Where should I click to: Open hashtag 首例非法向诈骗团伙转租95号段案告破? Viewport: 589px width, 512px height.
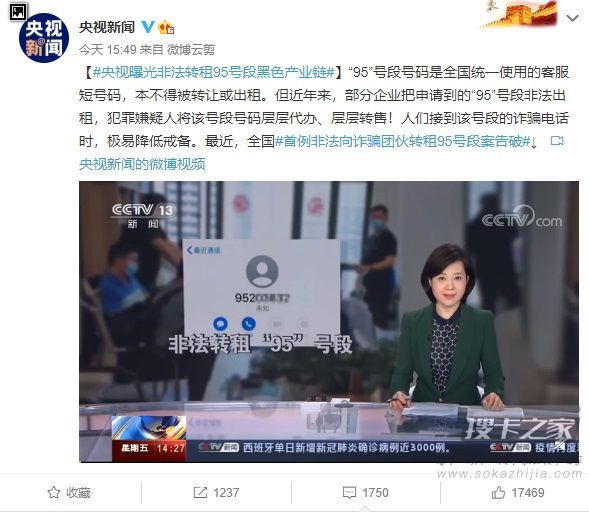click(402, 141)
